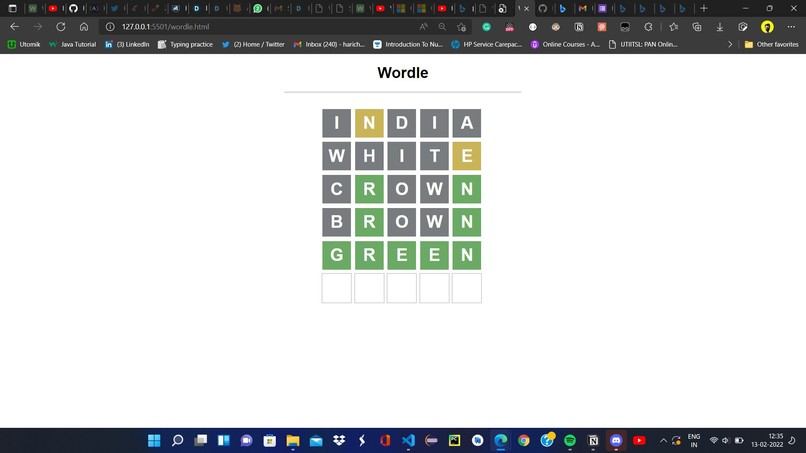Open the Other favorites folder

(771, 44)
